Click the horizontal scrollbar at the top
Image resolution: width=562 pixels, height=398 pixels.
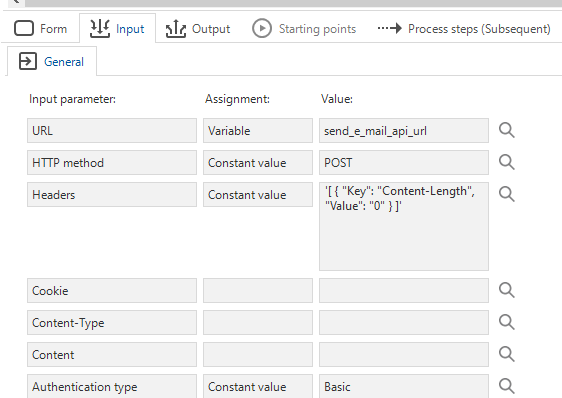click(293, 3)
